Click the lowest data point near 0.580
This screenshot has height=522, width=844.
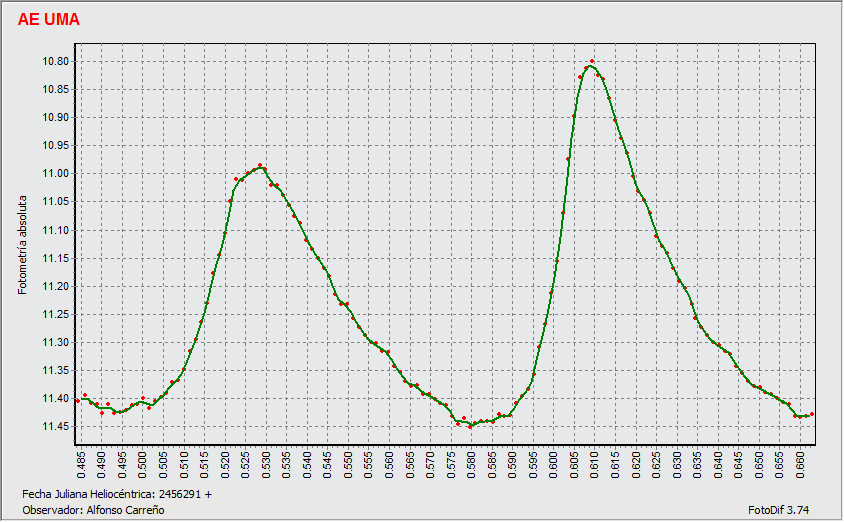point(471,427)
